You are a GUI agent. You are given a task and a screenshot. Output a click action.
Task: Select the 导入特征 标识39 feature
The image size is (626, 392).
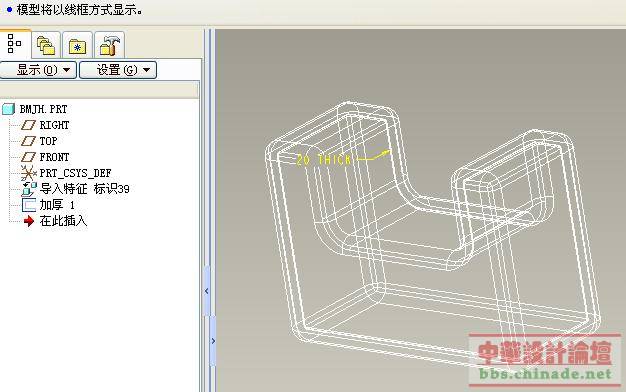(x=84, y=189)
